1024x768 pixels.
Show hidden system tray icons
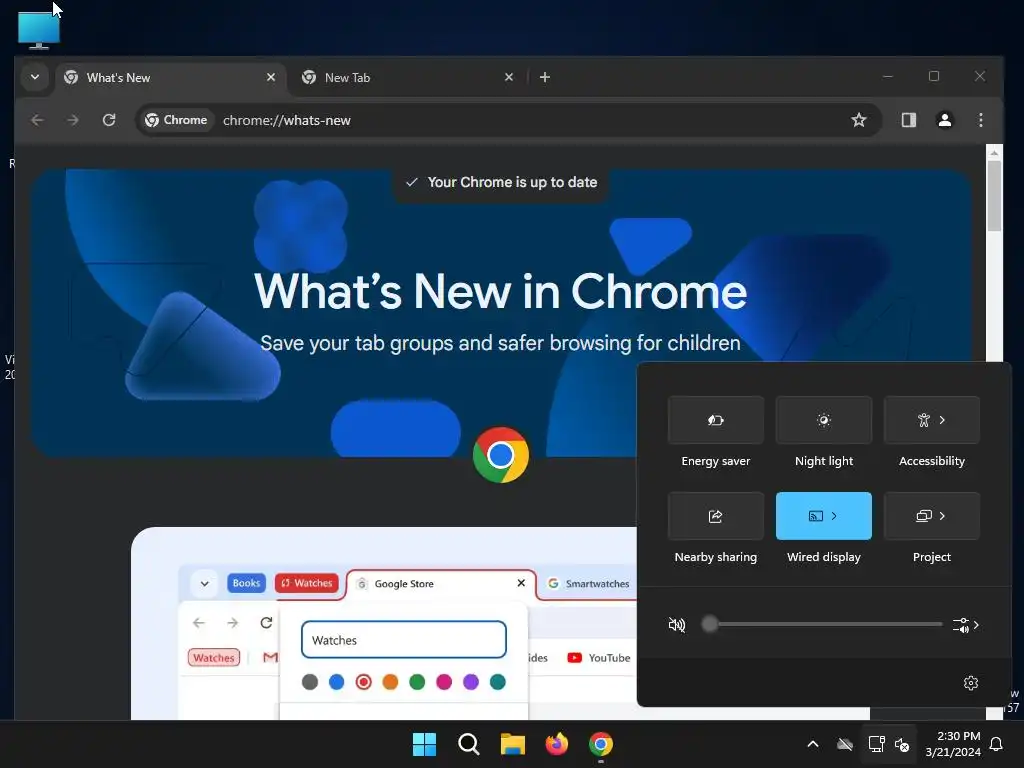pyautogui.click(x=812, y=744)
